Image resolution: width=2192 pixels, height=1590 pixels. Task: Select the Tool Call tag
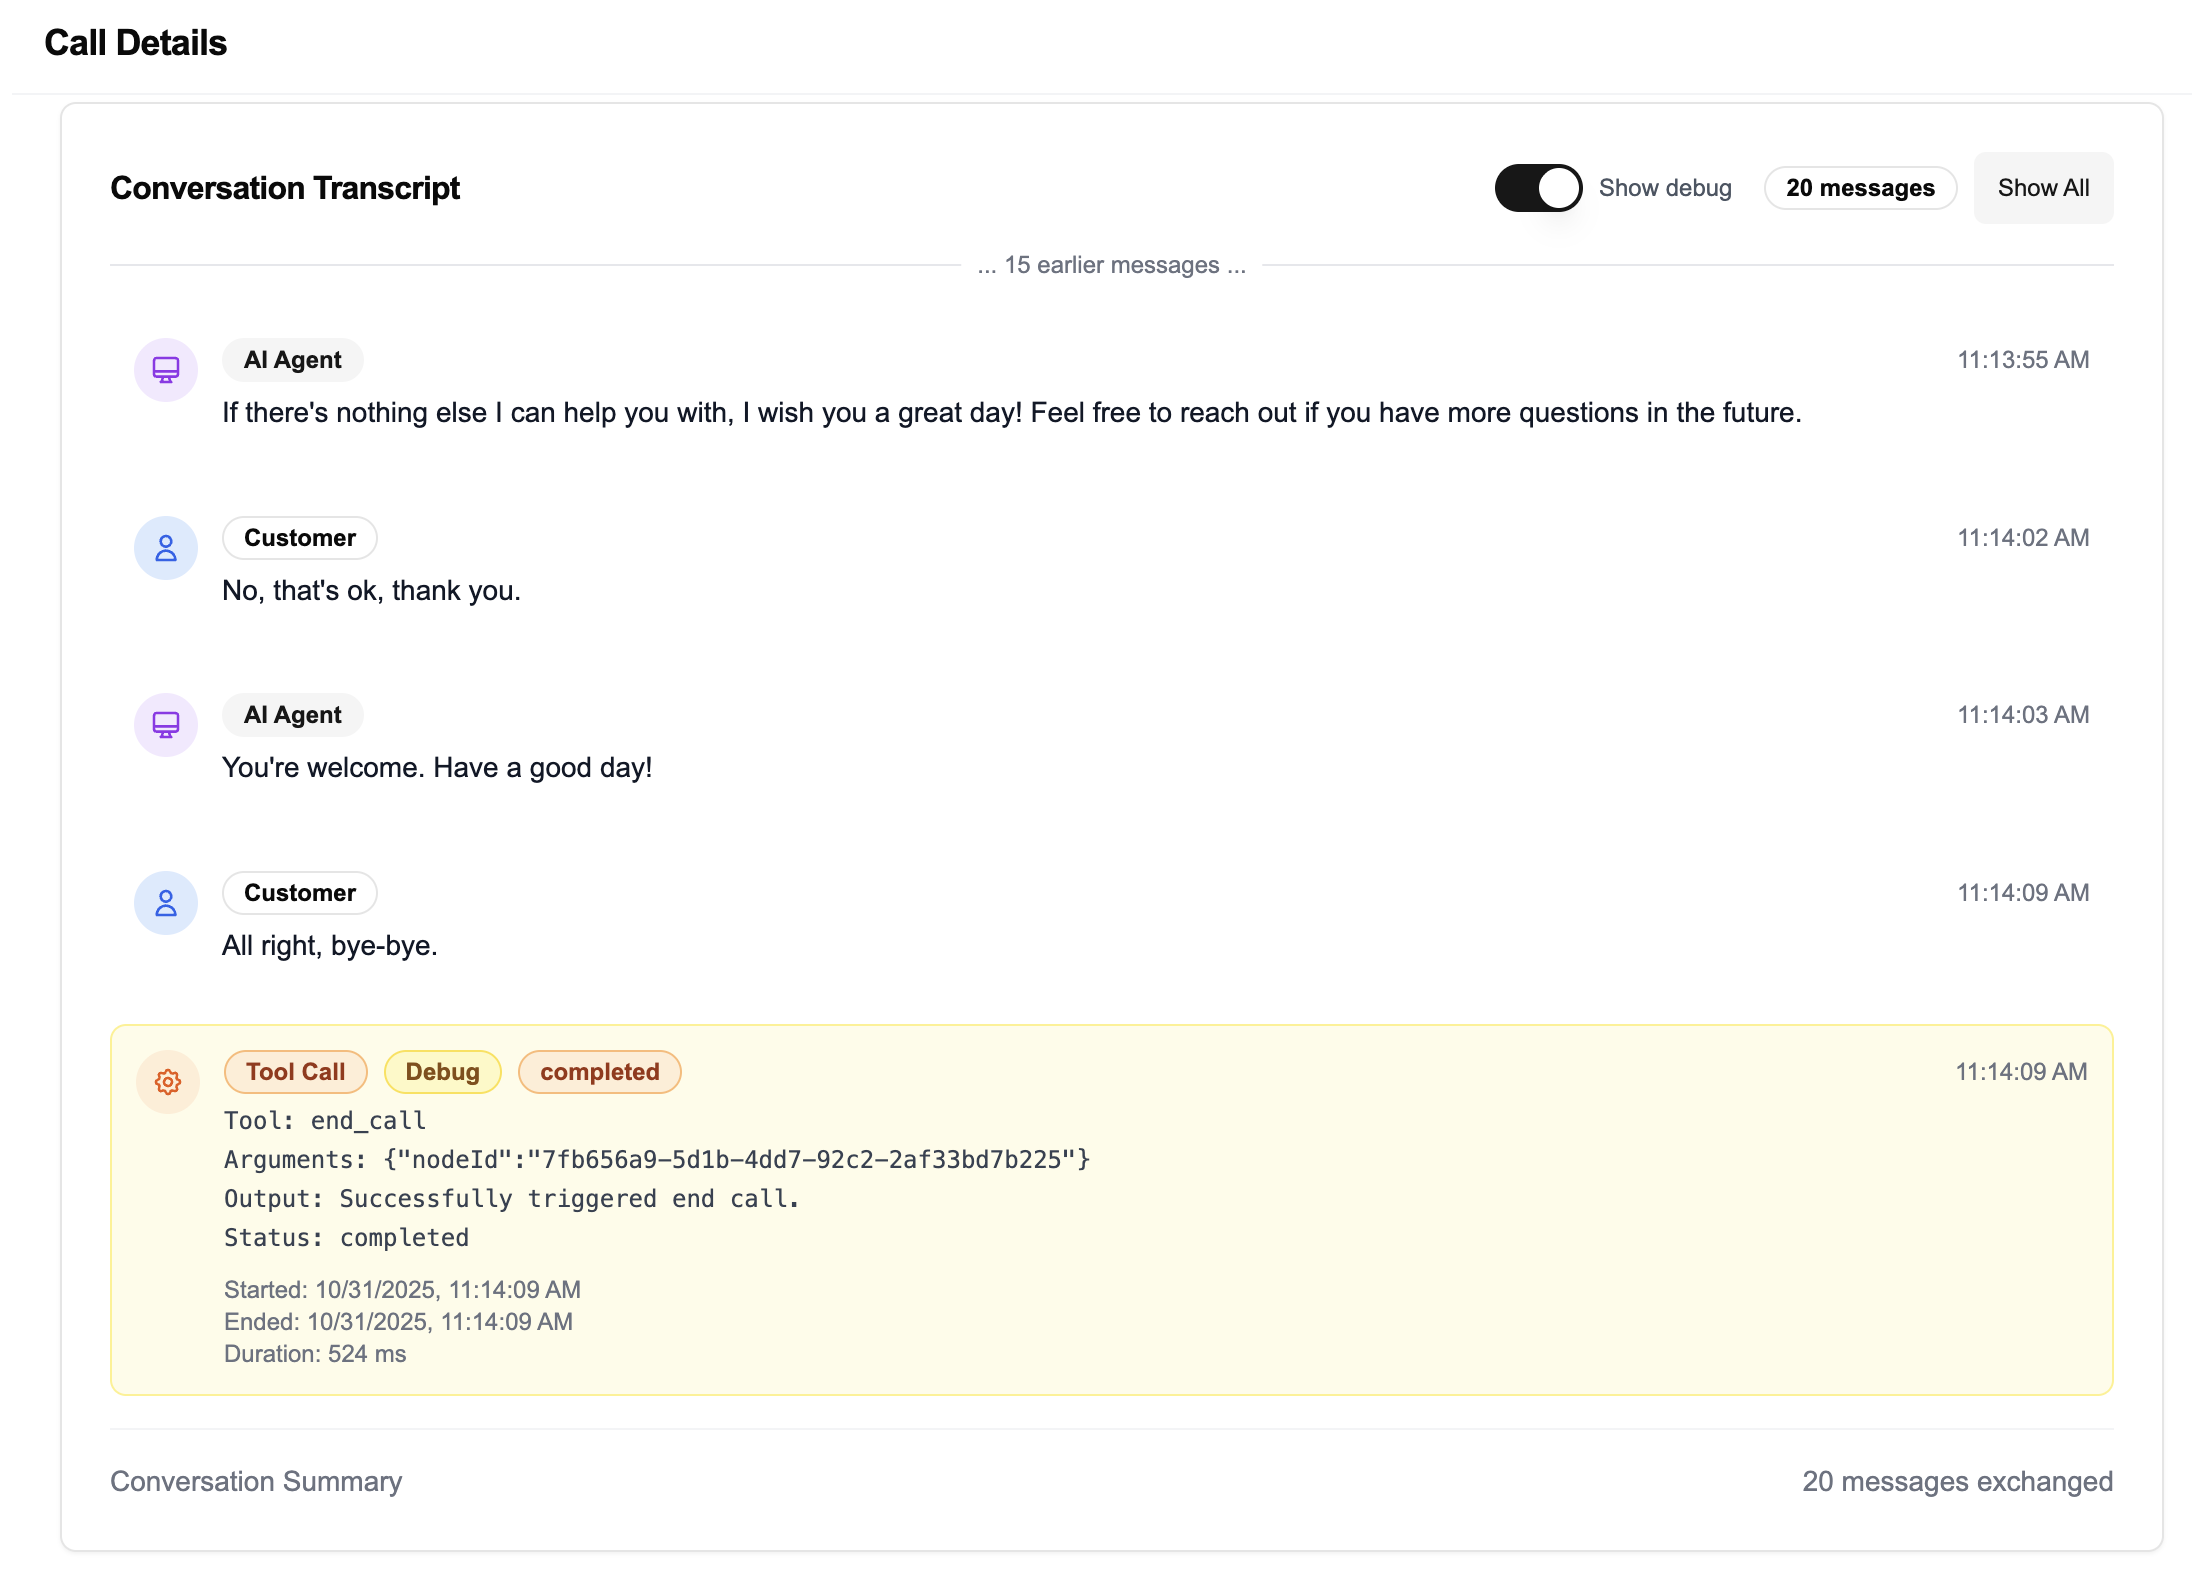(295, 1072)
